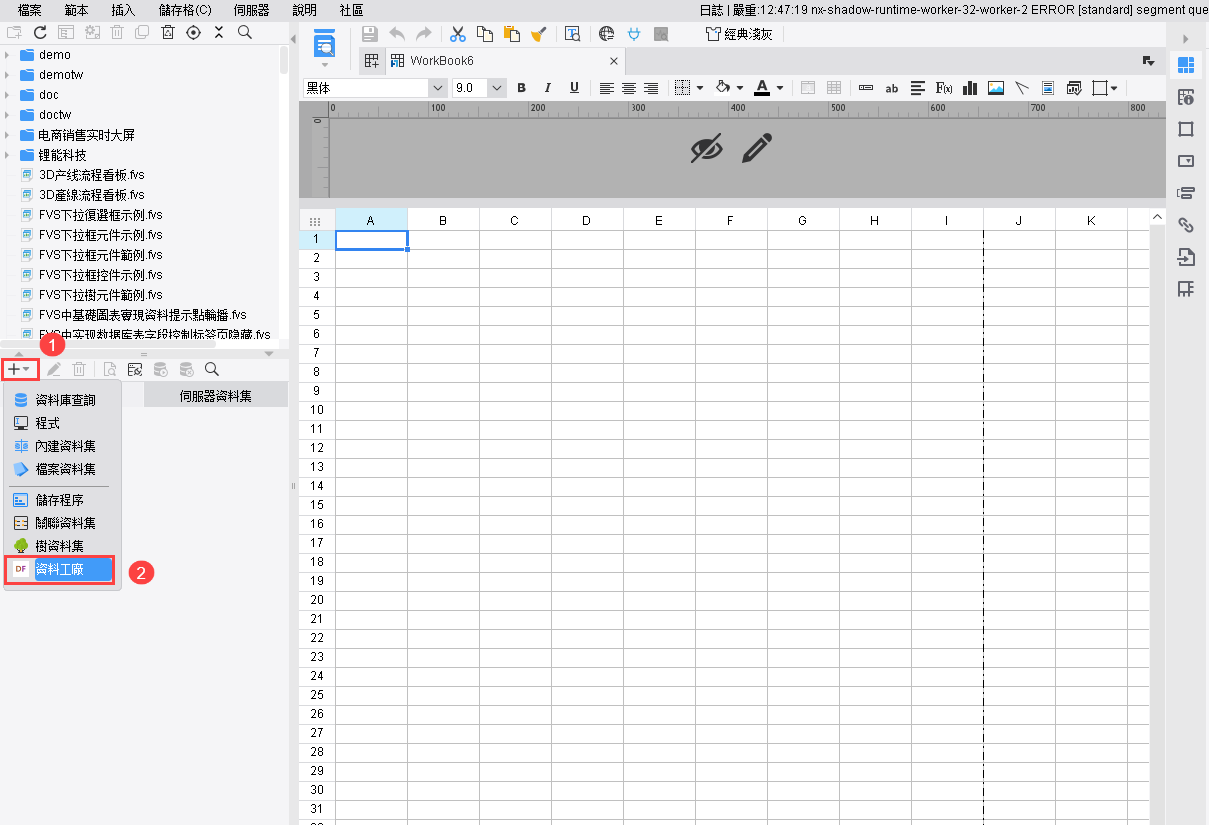Screen dimensions: 1209x825
Task: Insert formula with F(x) icon
Action: coord(943,88)
